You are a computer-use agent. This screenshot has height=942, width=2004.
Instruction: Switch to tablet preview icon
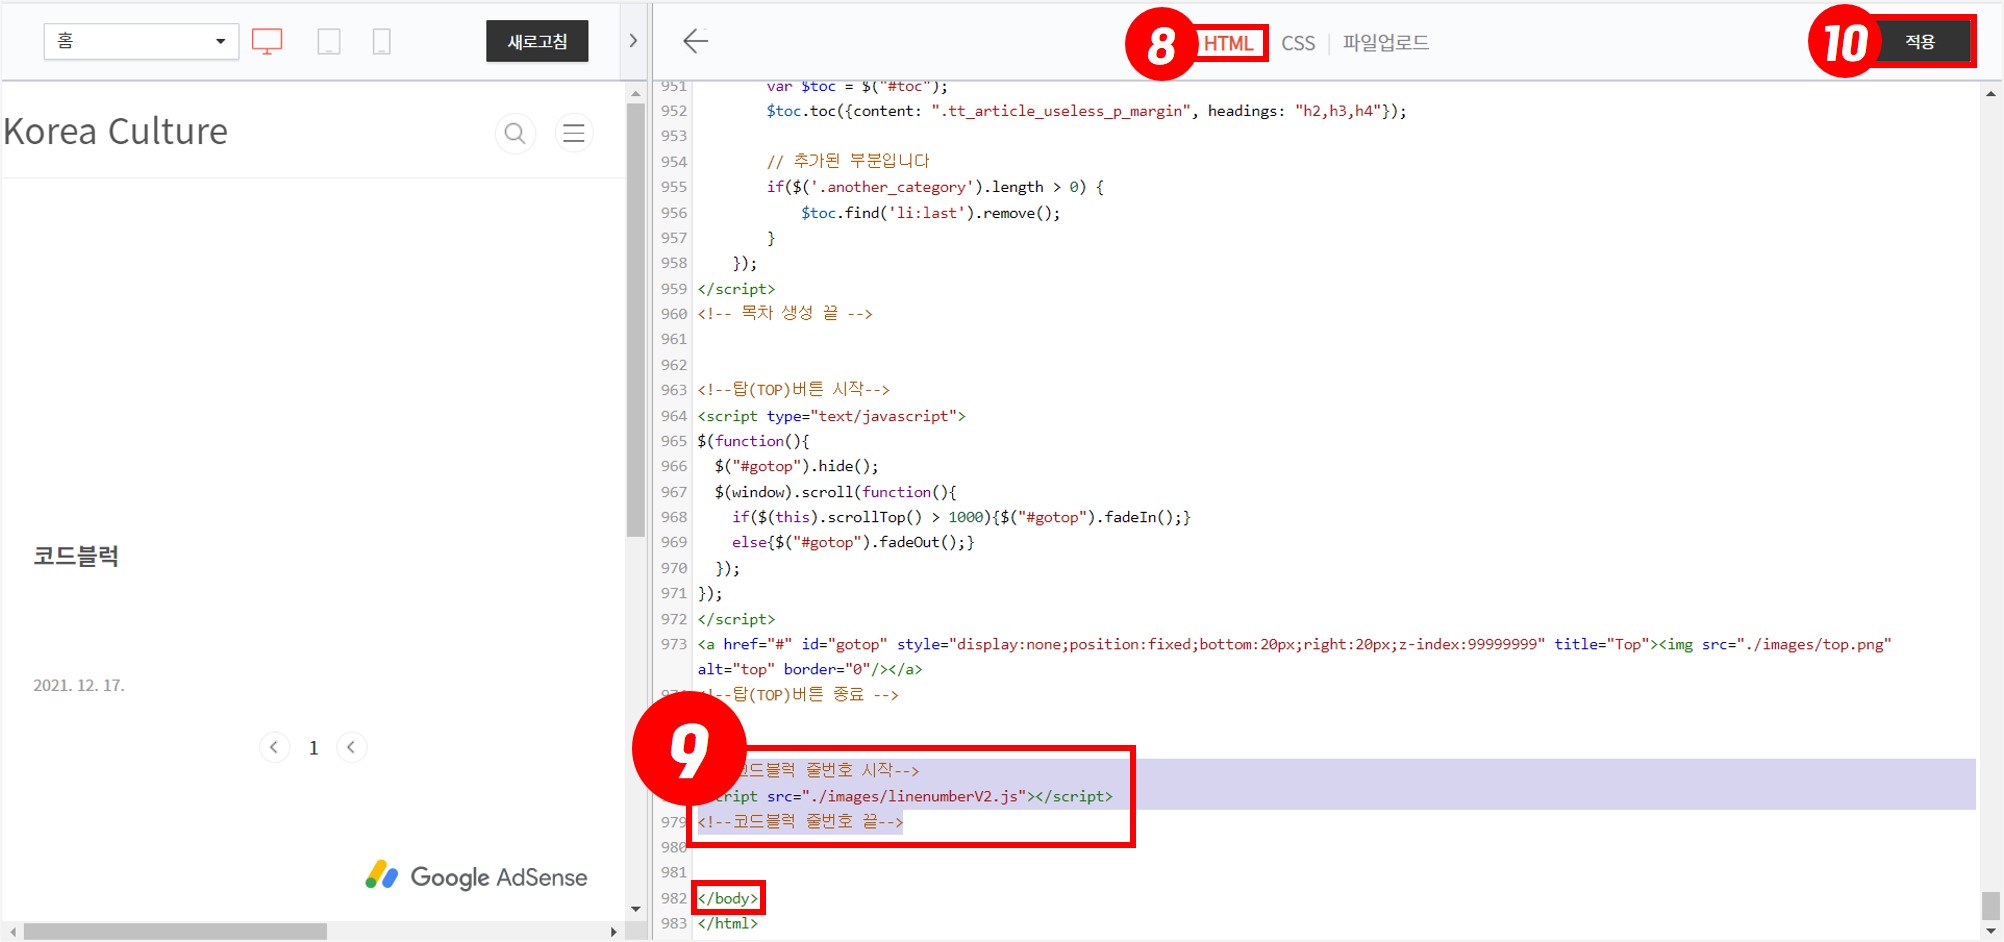[328, 41]
